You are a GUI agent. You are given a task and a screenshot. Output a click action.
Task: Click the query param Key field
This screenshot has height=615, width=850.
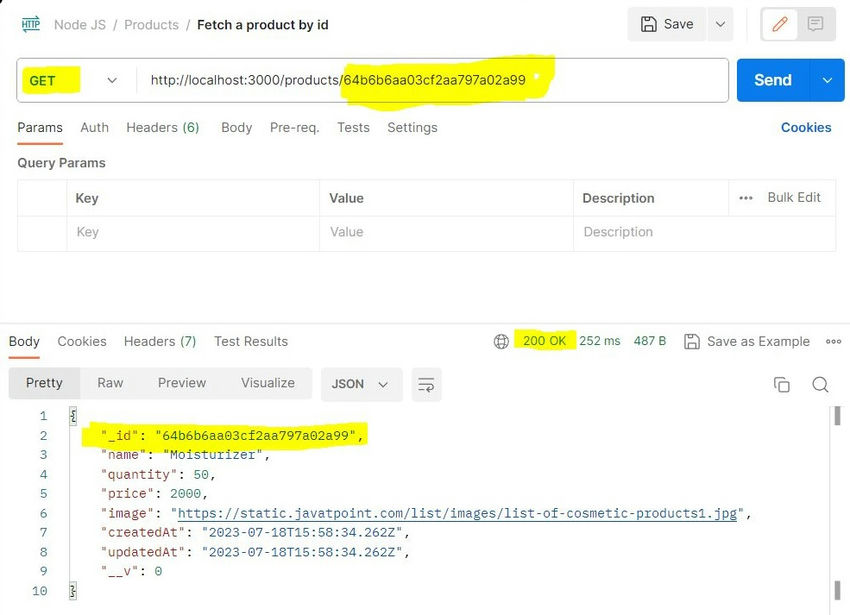pos(190,232)
